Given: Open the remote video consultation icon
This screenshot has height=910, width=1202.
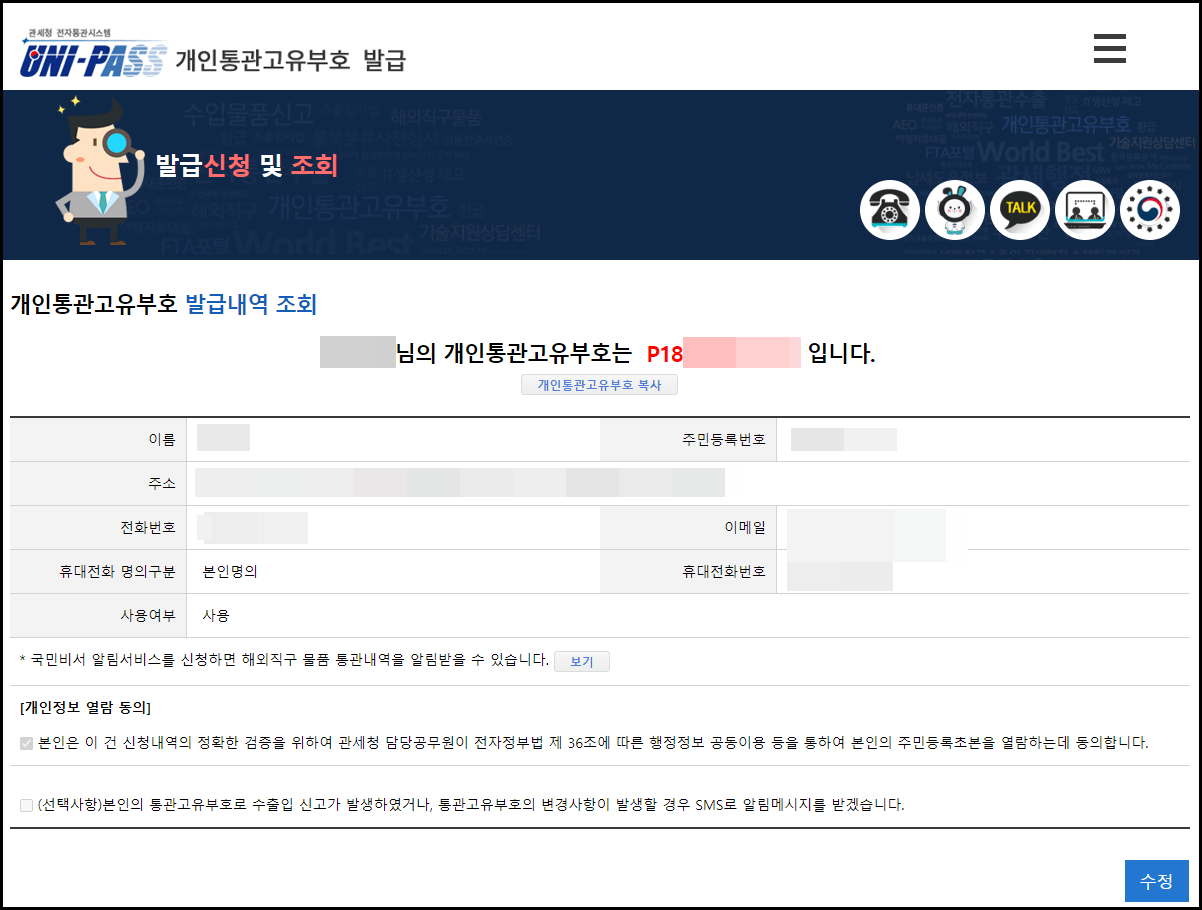Looking at the screenshot, I should click(x=1084, y=210).
